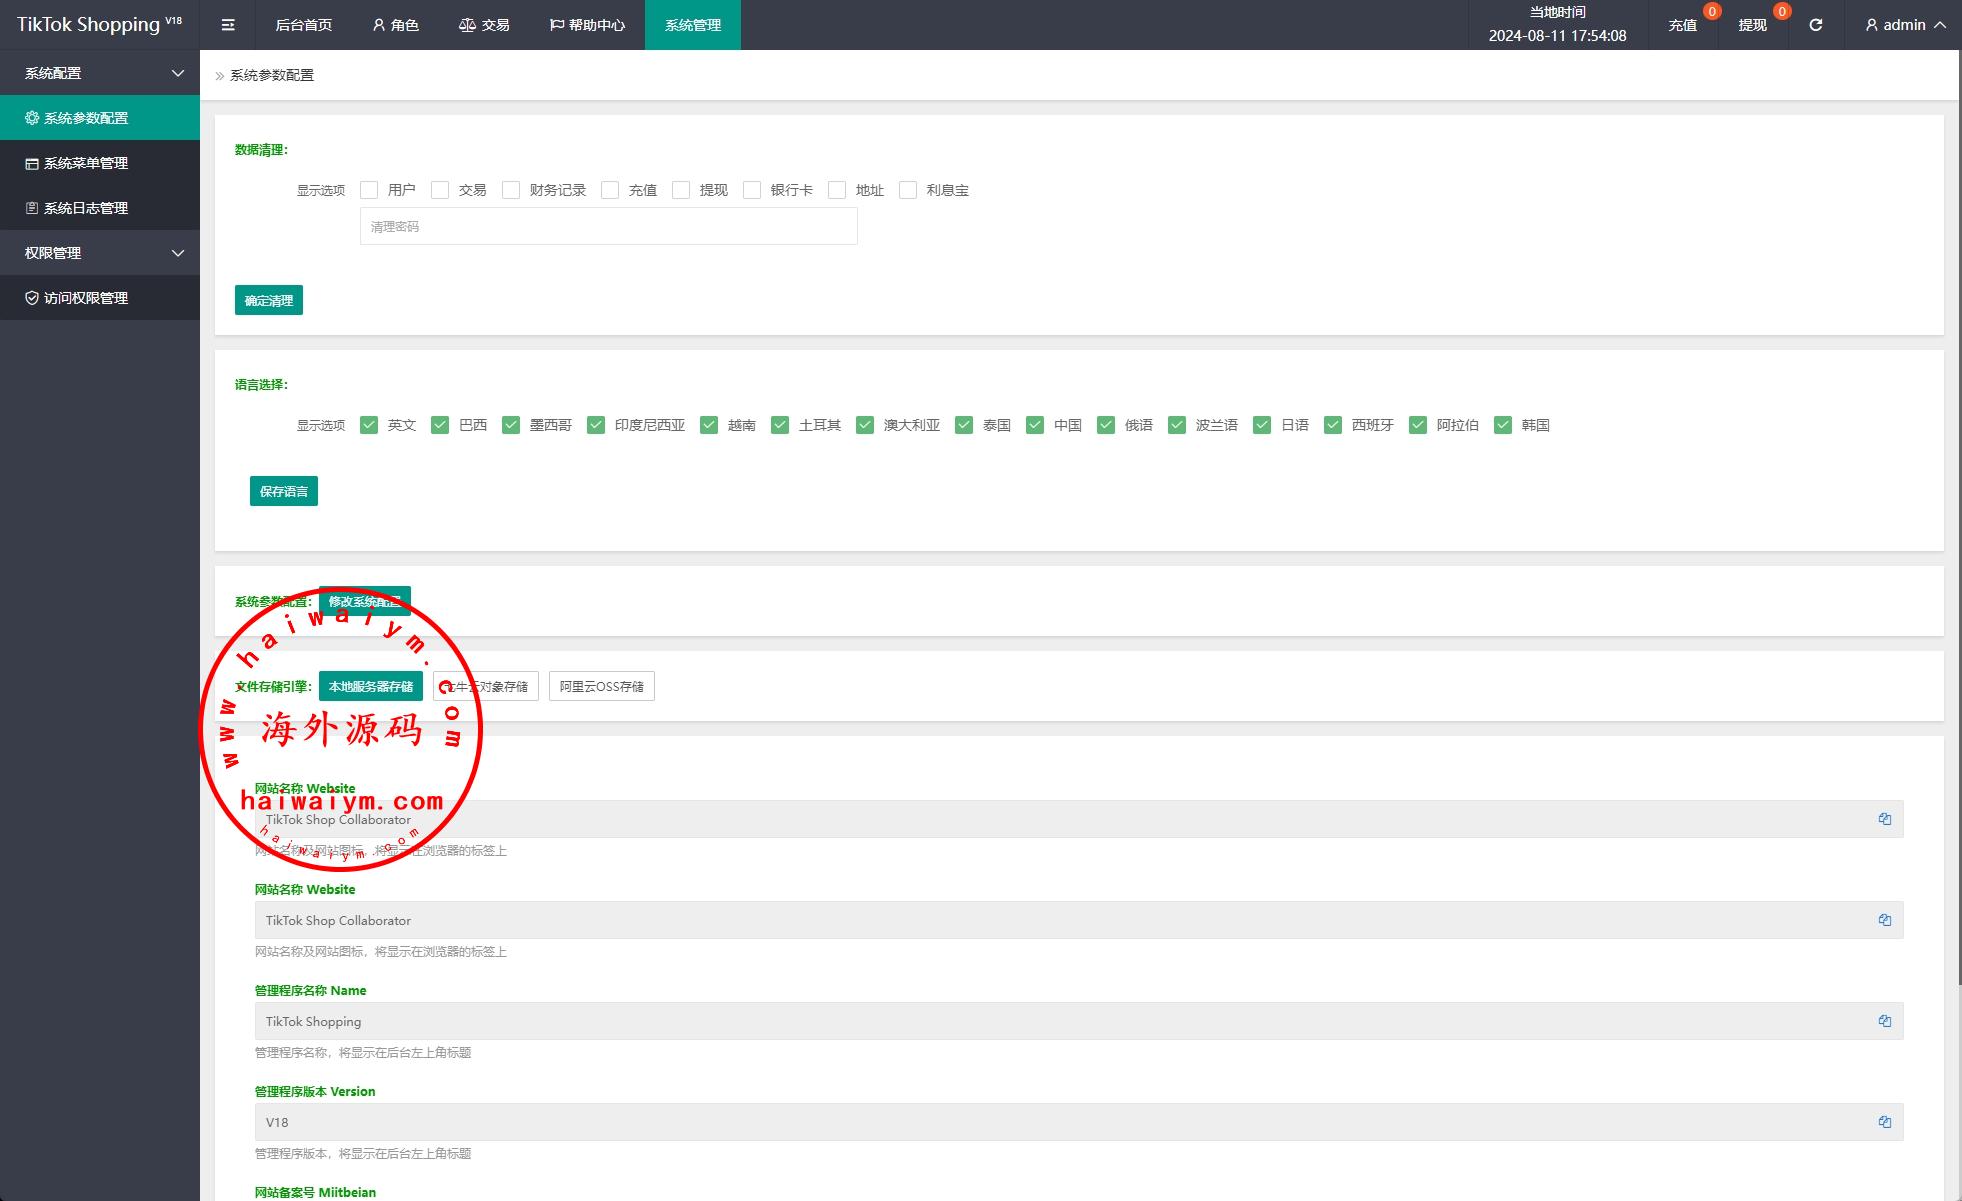
Task: Go to the 交易 top menu
Action: point(484,25)
